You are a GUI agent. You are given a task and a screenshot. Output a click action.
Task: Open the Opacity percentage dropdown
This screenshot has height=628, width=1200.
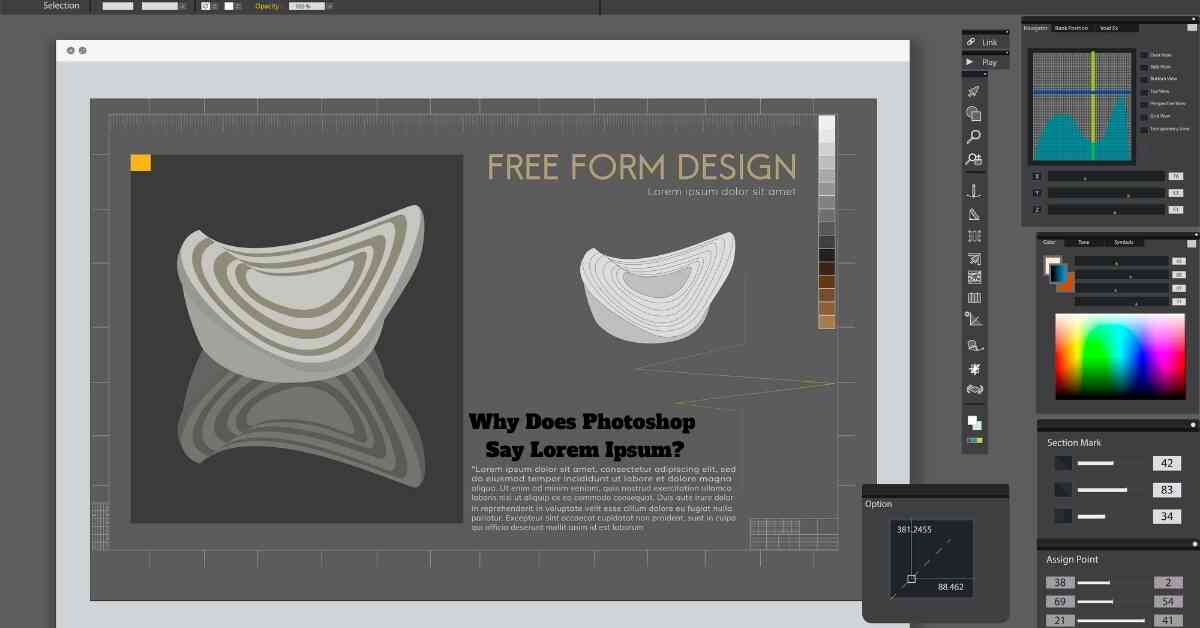click(x=313, y=6)
